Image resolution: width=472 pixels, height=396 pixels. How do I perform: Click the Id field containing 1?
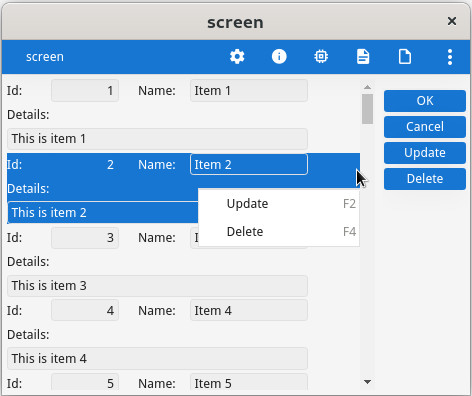click(x=85, y=91)
